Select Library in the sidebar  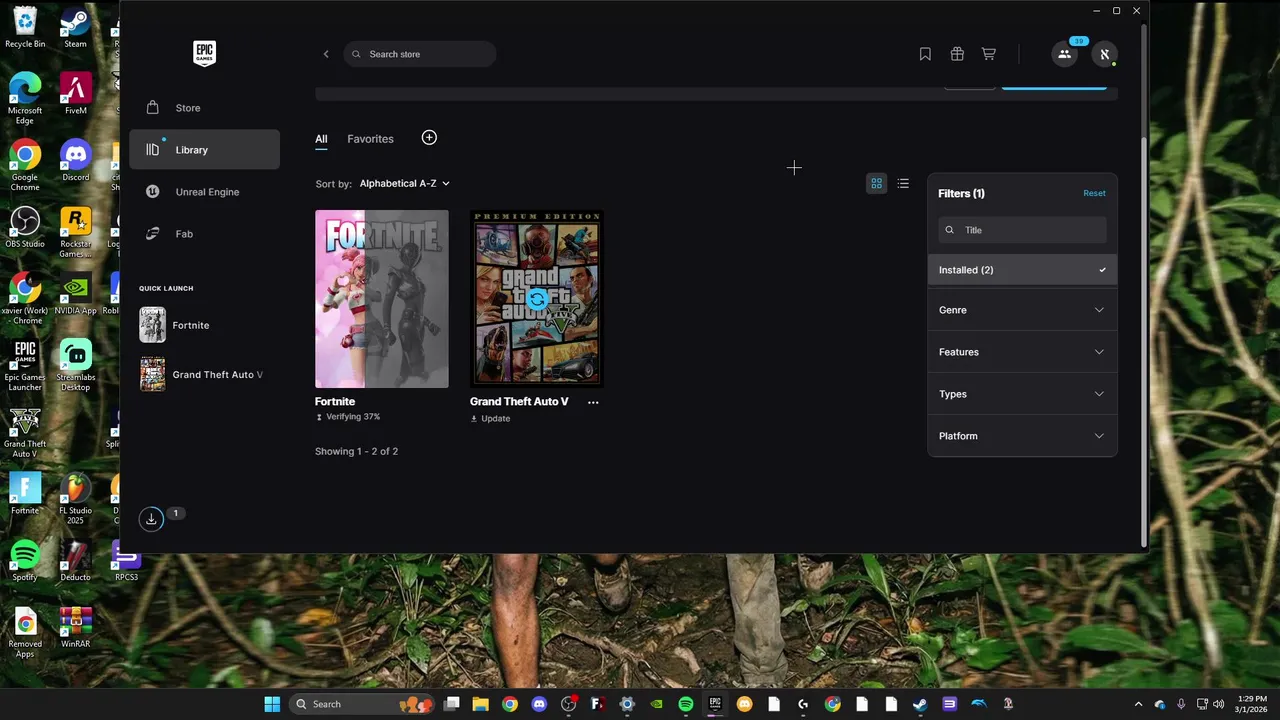point(204,150)
